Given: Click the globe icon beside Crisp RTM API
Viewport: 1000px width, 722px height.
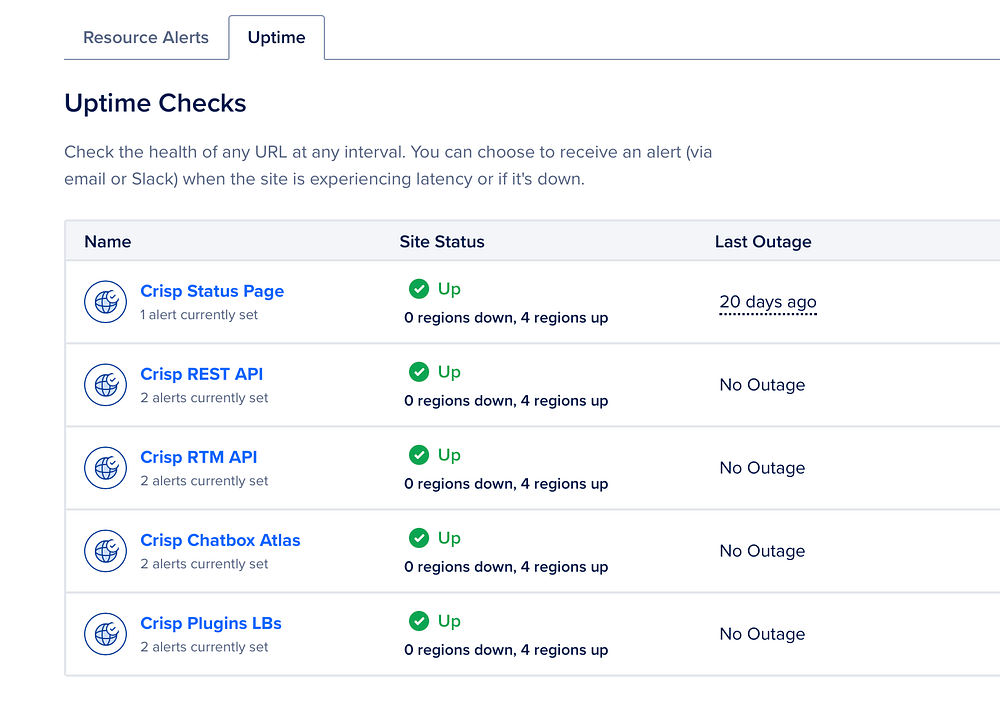Looking at the screenshot, I should (105, 468).
